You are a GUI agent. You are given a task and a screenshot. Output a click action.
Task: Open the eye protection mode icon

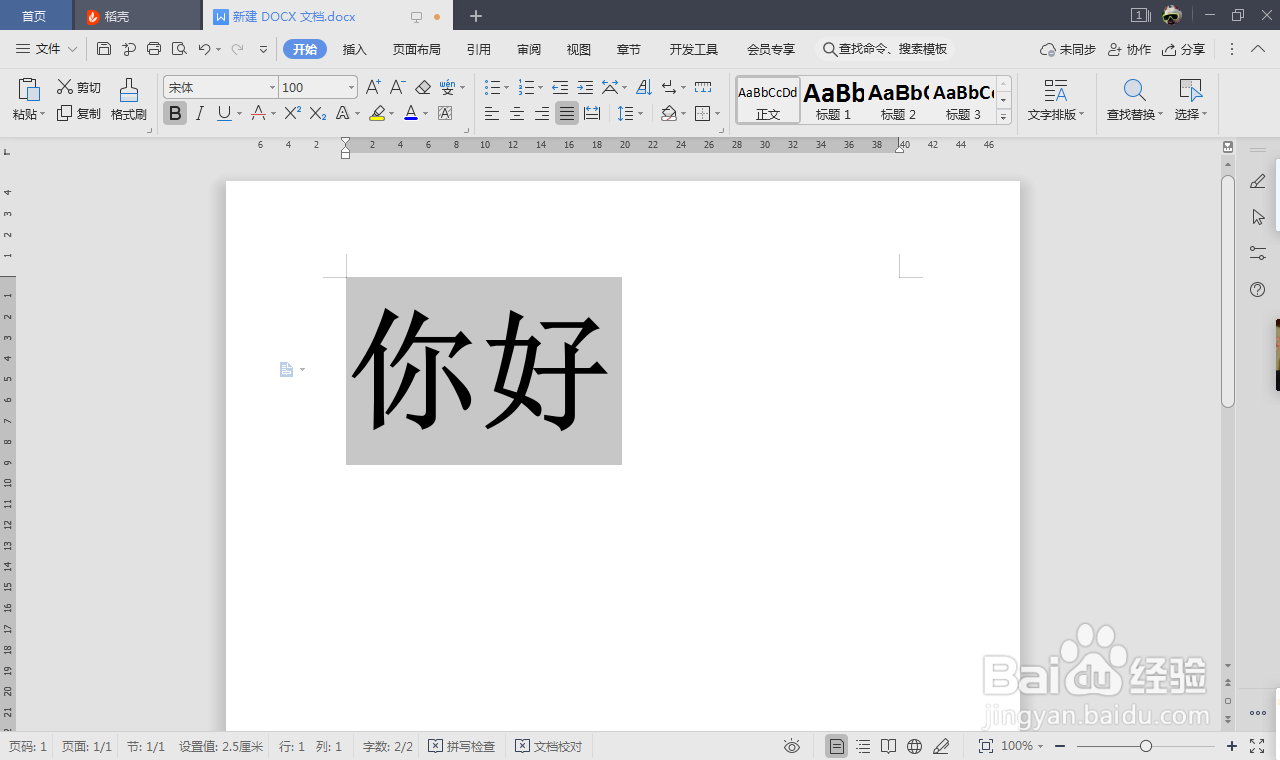(x=792, y=746)
